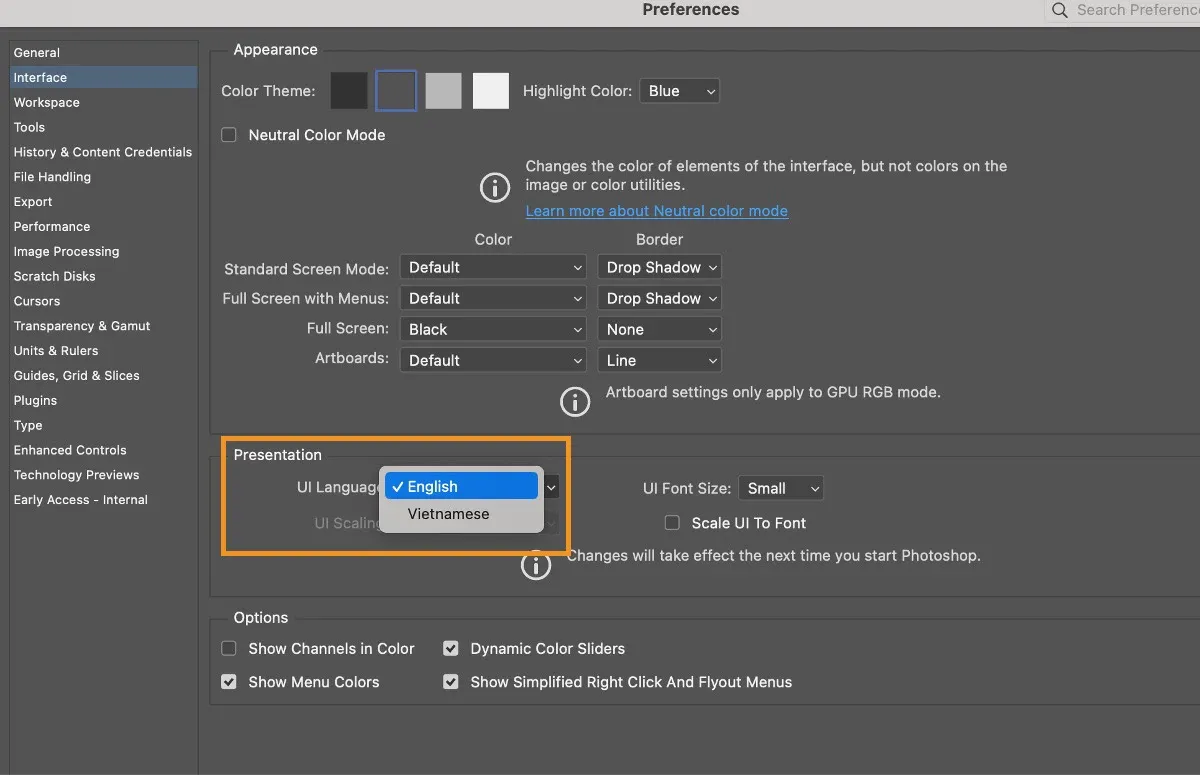Click the search magnifier in Search Preferences field
Screen dimensions: 1200x775
pyautogui.click(x=1059, y=10)
